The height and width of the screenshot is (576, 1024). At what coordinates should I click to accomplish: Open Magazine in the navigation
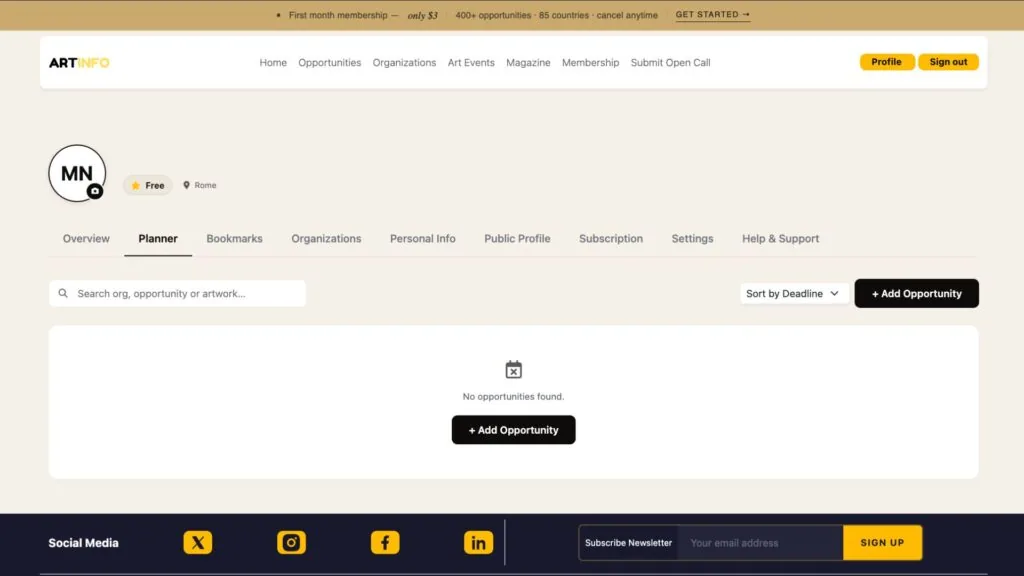528,63
